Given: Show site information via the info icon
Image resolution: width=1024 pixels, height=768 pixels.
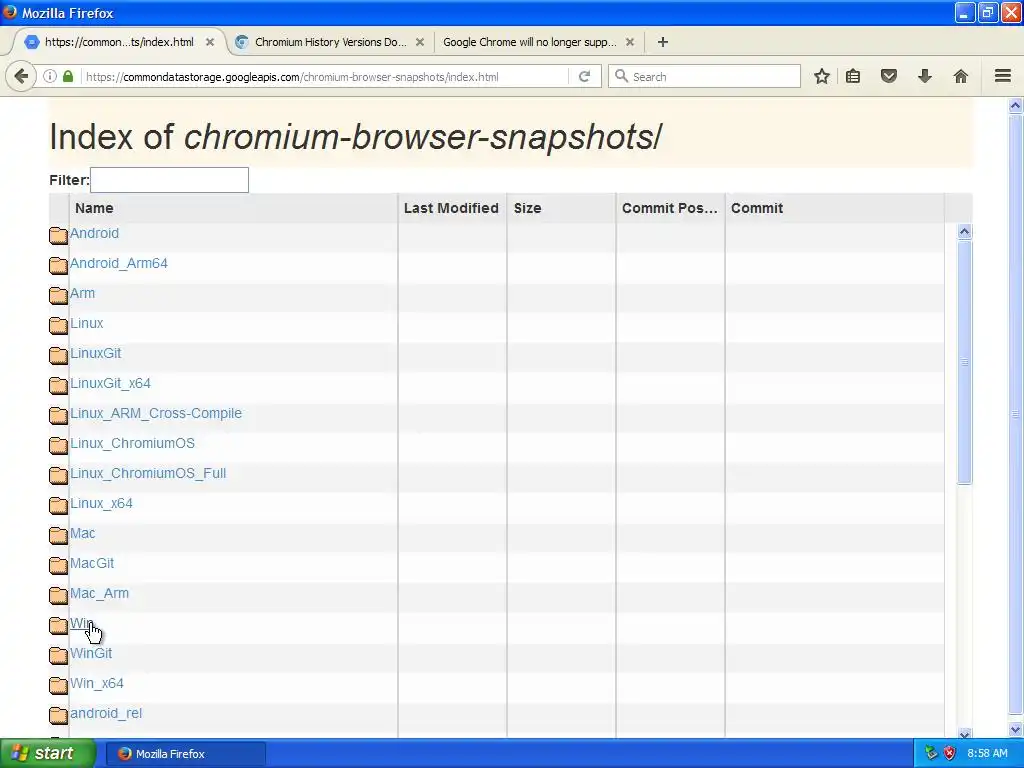Looking at the screenshot, I should click(50, 76).
